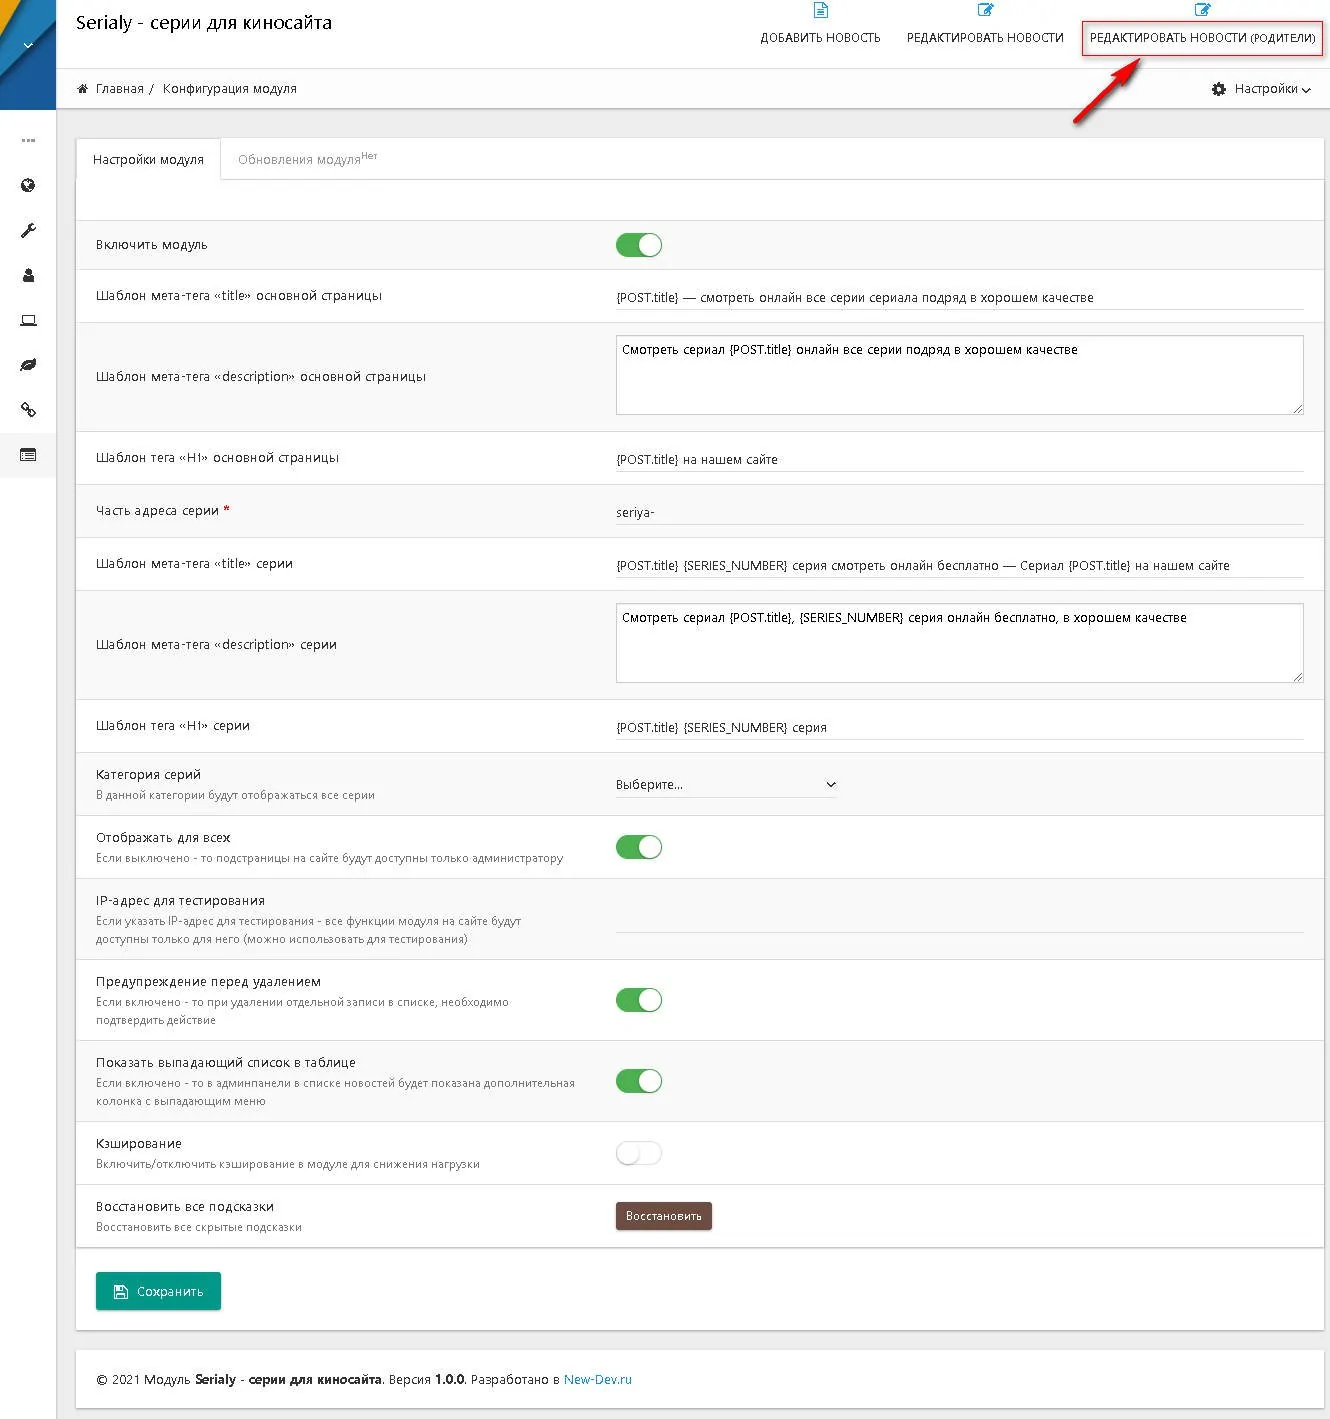Click the globe icon in sidebar
Image resolution: width=1330 pixels, height=1419 pixels.
[x=28, y=185]
